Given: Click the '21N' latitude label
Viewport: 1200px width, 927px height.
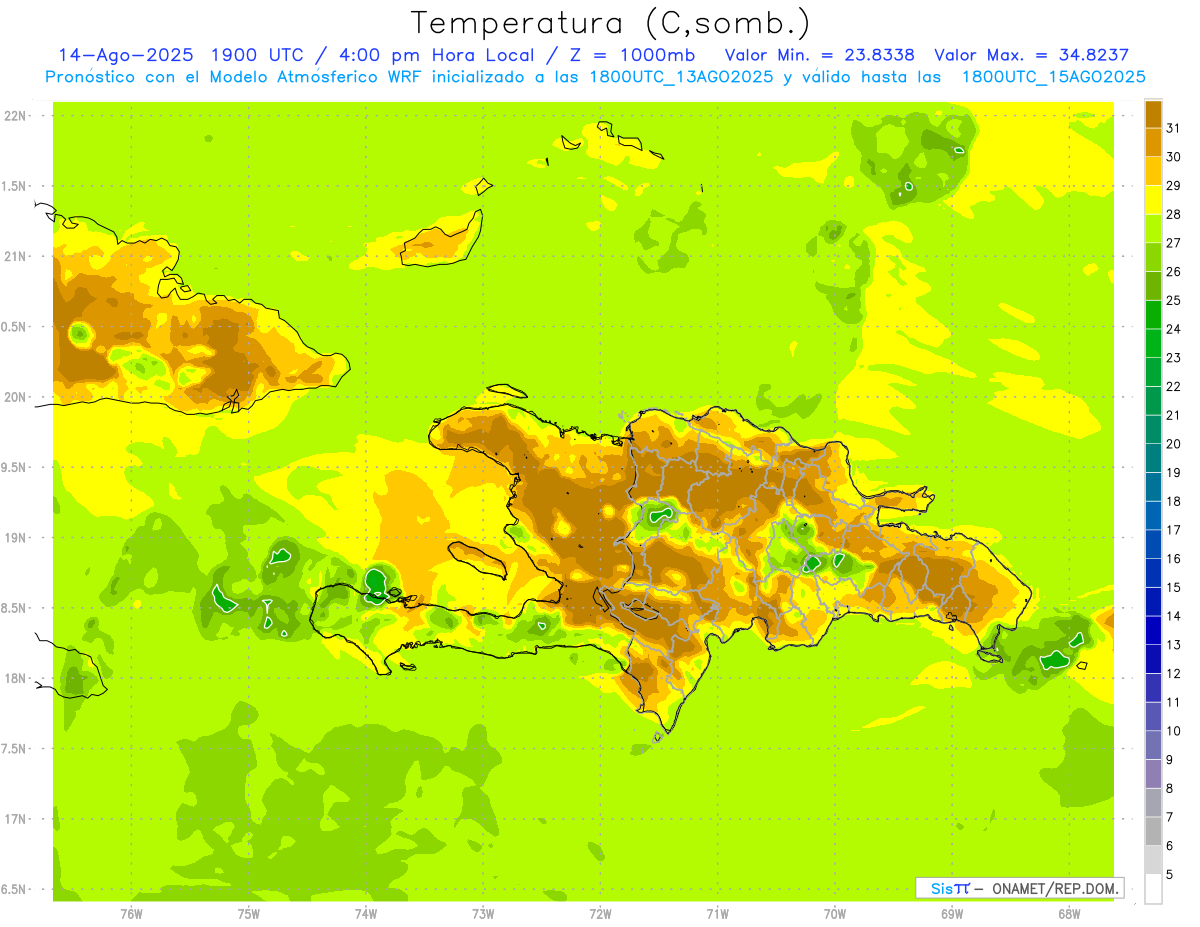Looking at the screenshot, I should coord(15,256).
